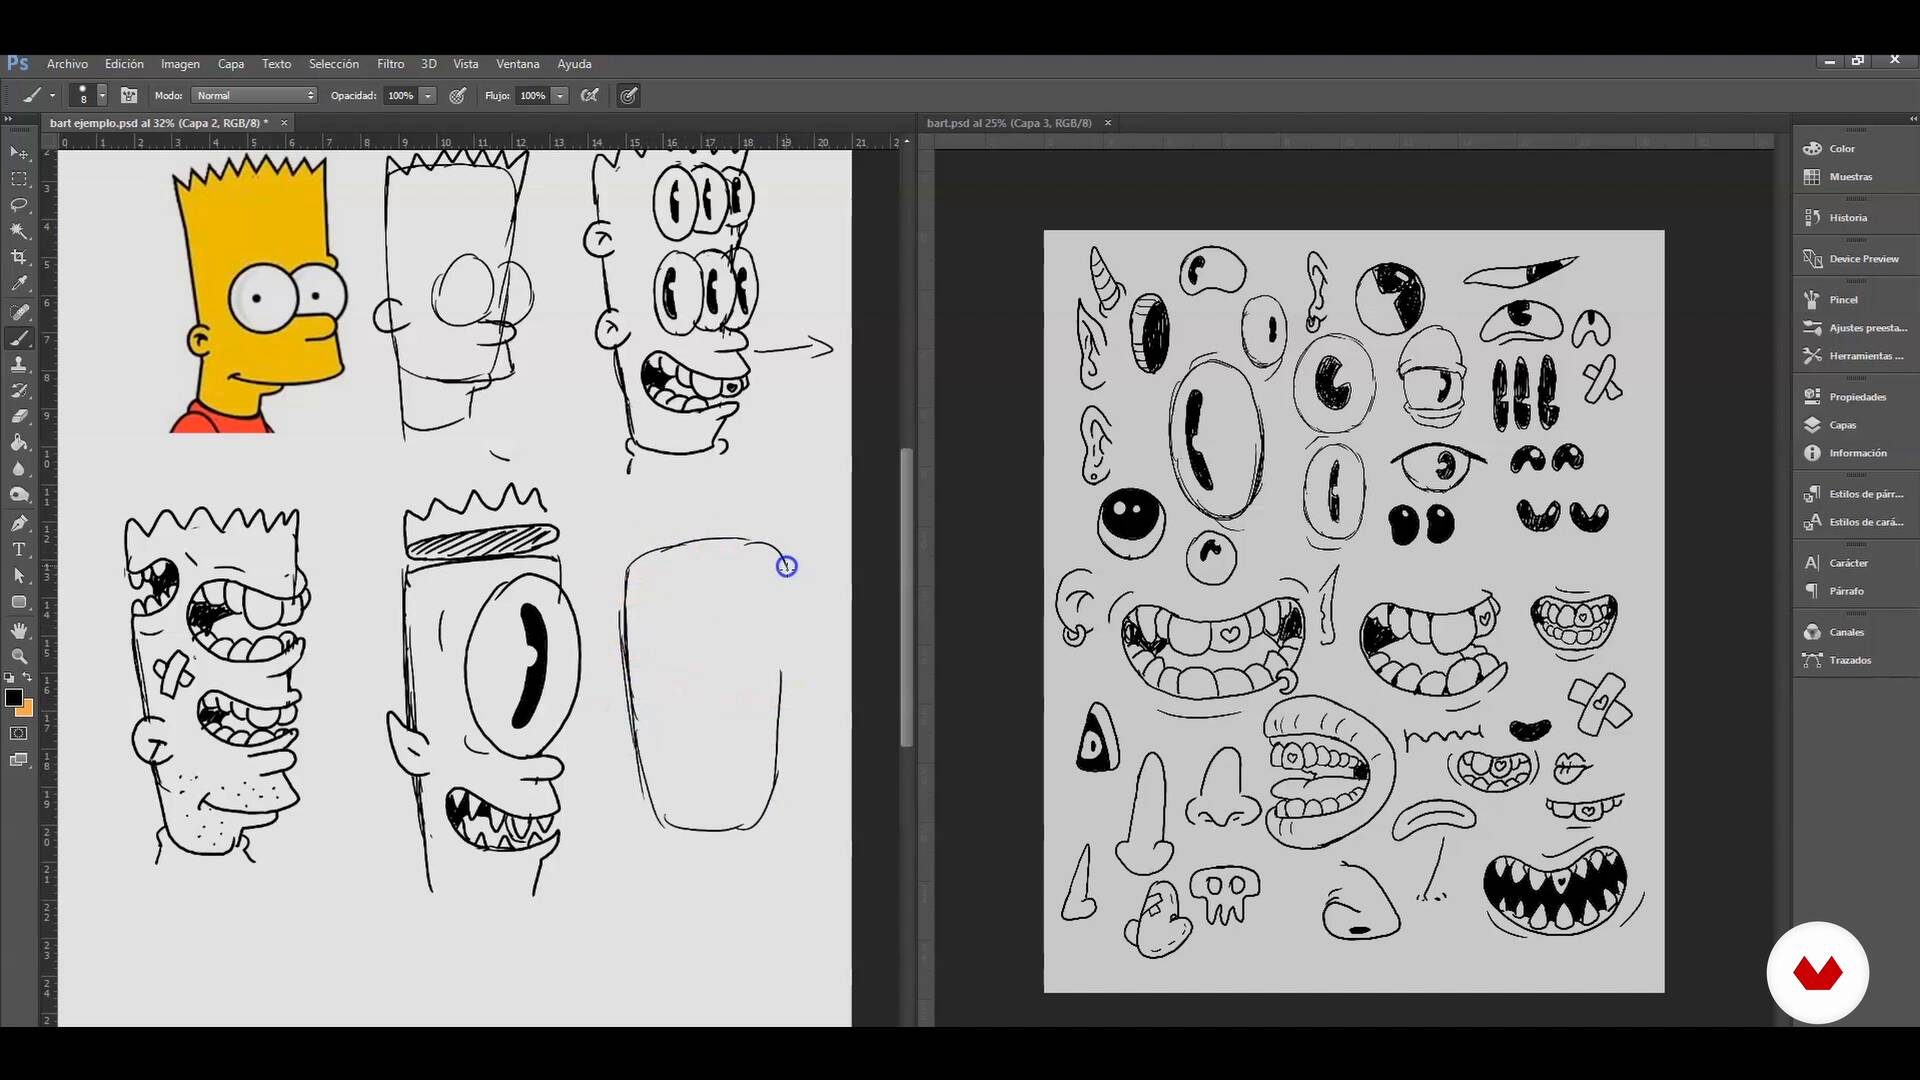Open the Edición menu
Screen dimensions: 1920x1080
tap(124, 64)
